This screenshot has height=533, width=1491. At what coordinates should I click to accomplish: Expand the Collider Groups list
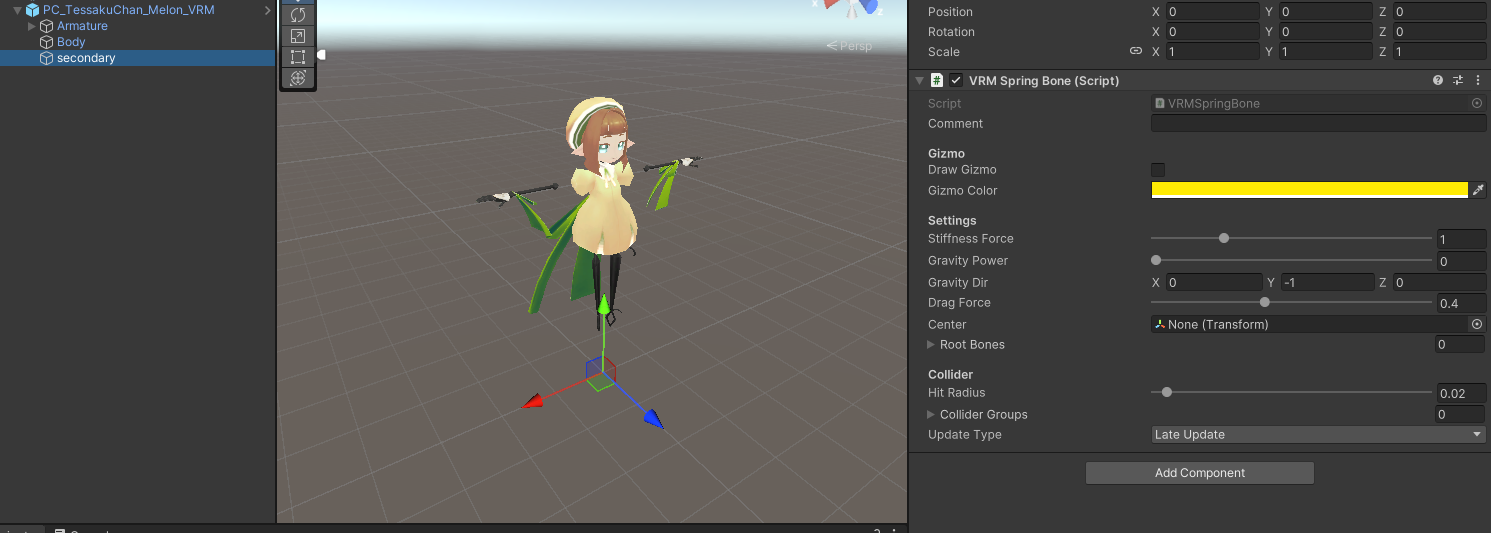click(x=931, y=415)
